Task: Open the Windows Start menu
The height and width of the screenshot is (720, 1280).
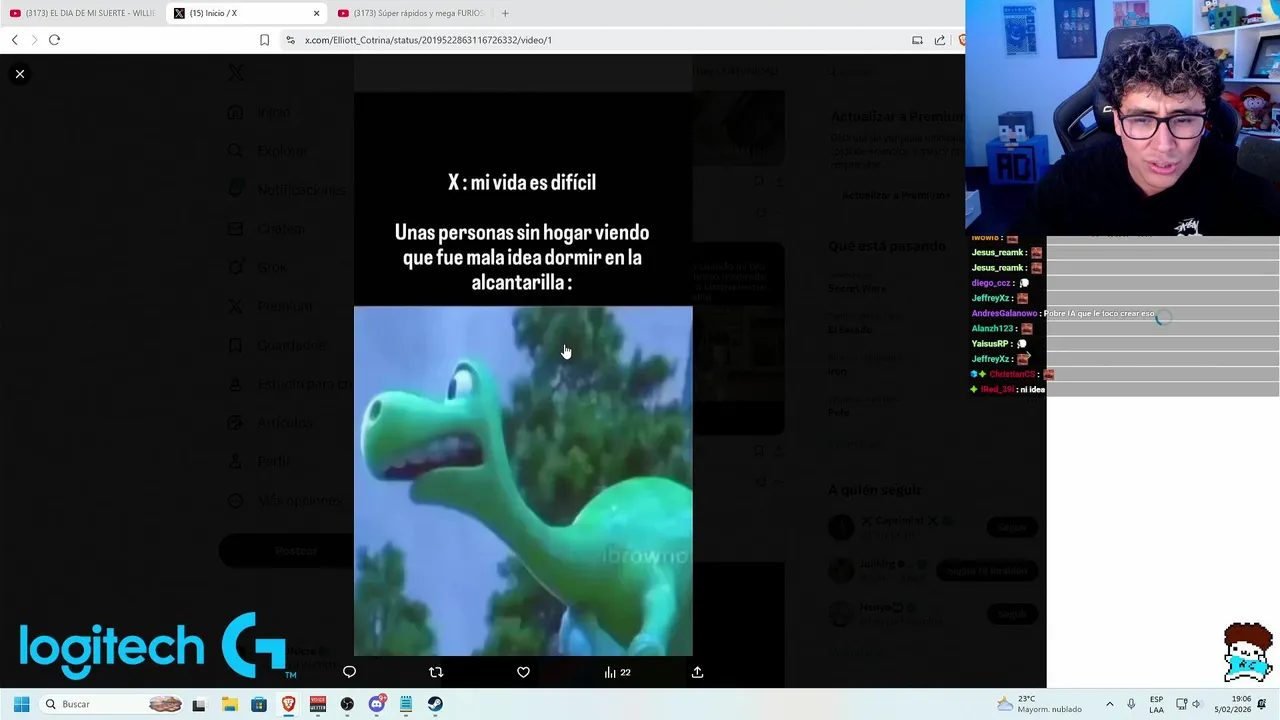Action: tap(21, 704)
